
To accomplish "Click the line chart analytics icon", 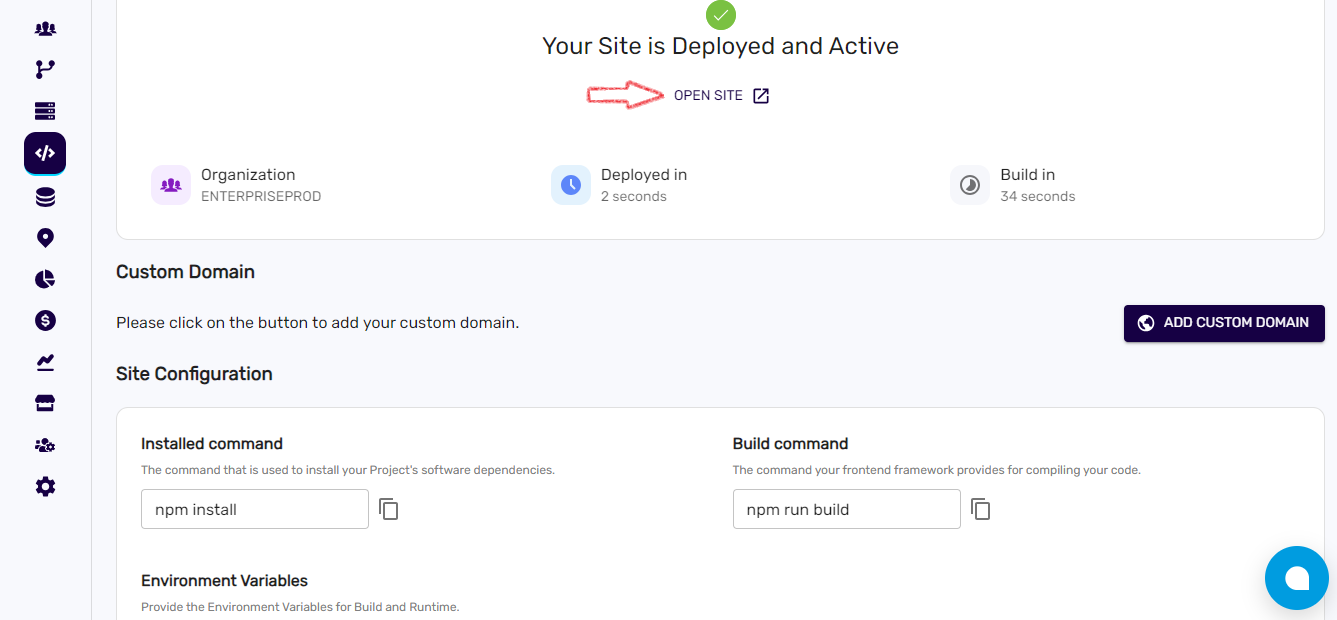I will click(45, 362).
